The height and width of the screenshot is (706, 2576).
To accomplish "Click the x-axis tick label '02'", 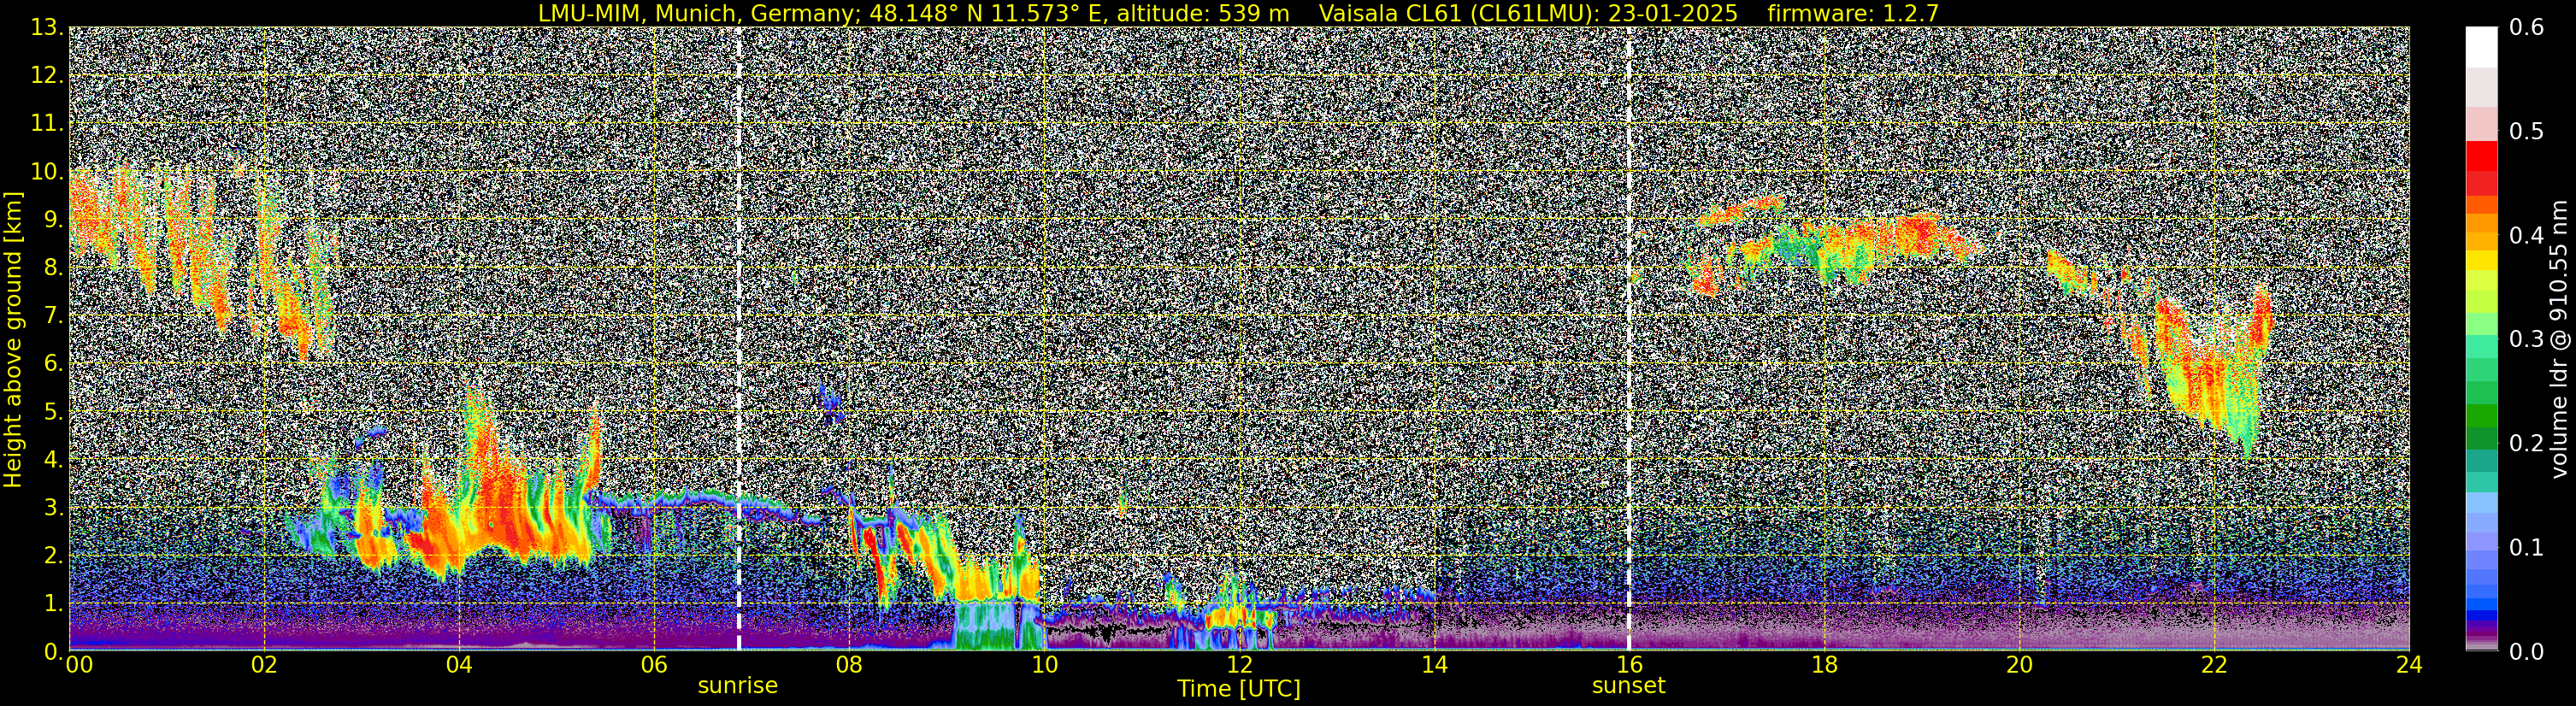I will tap(264, 666).
